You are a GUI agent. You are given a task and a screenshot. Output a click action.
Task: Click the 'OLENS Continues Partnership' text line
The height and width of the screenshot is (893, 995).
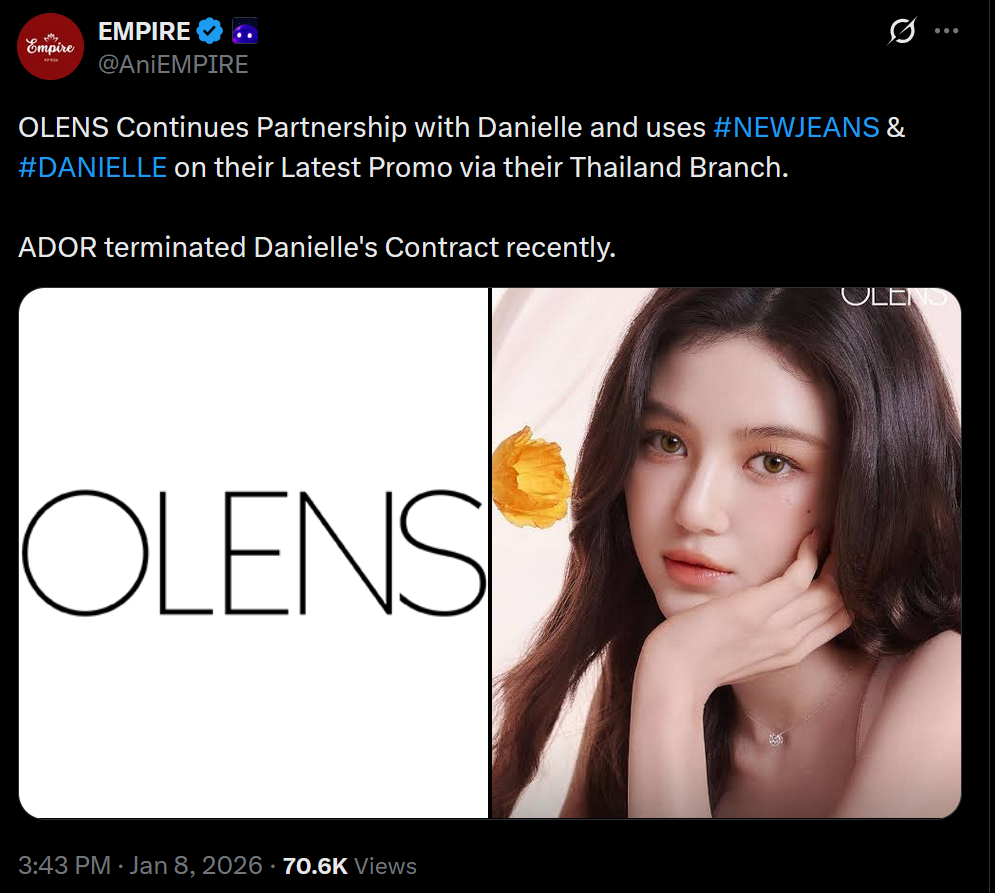point(461,128)
